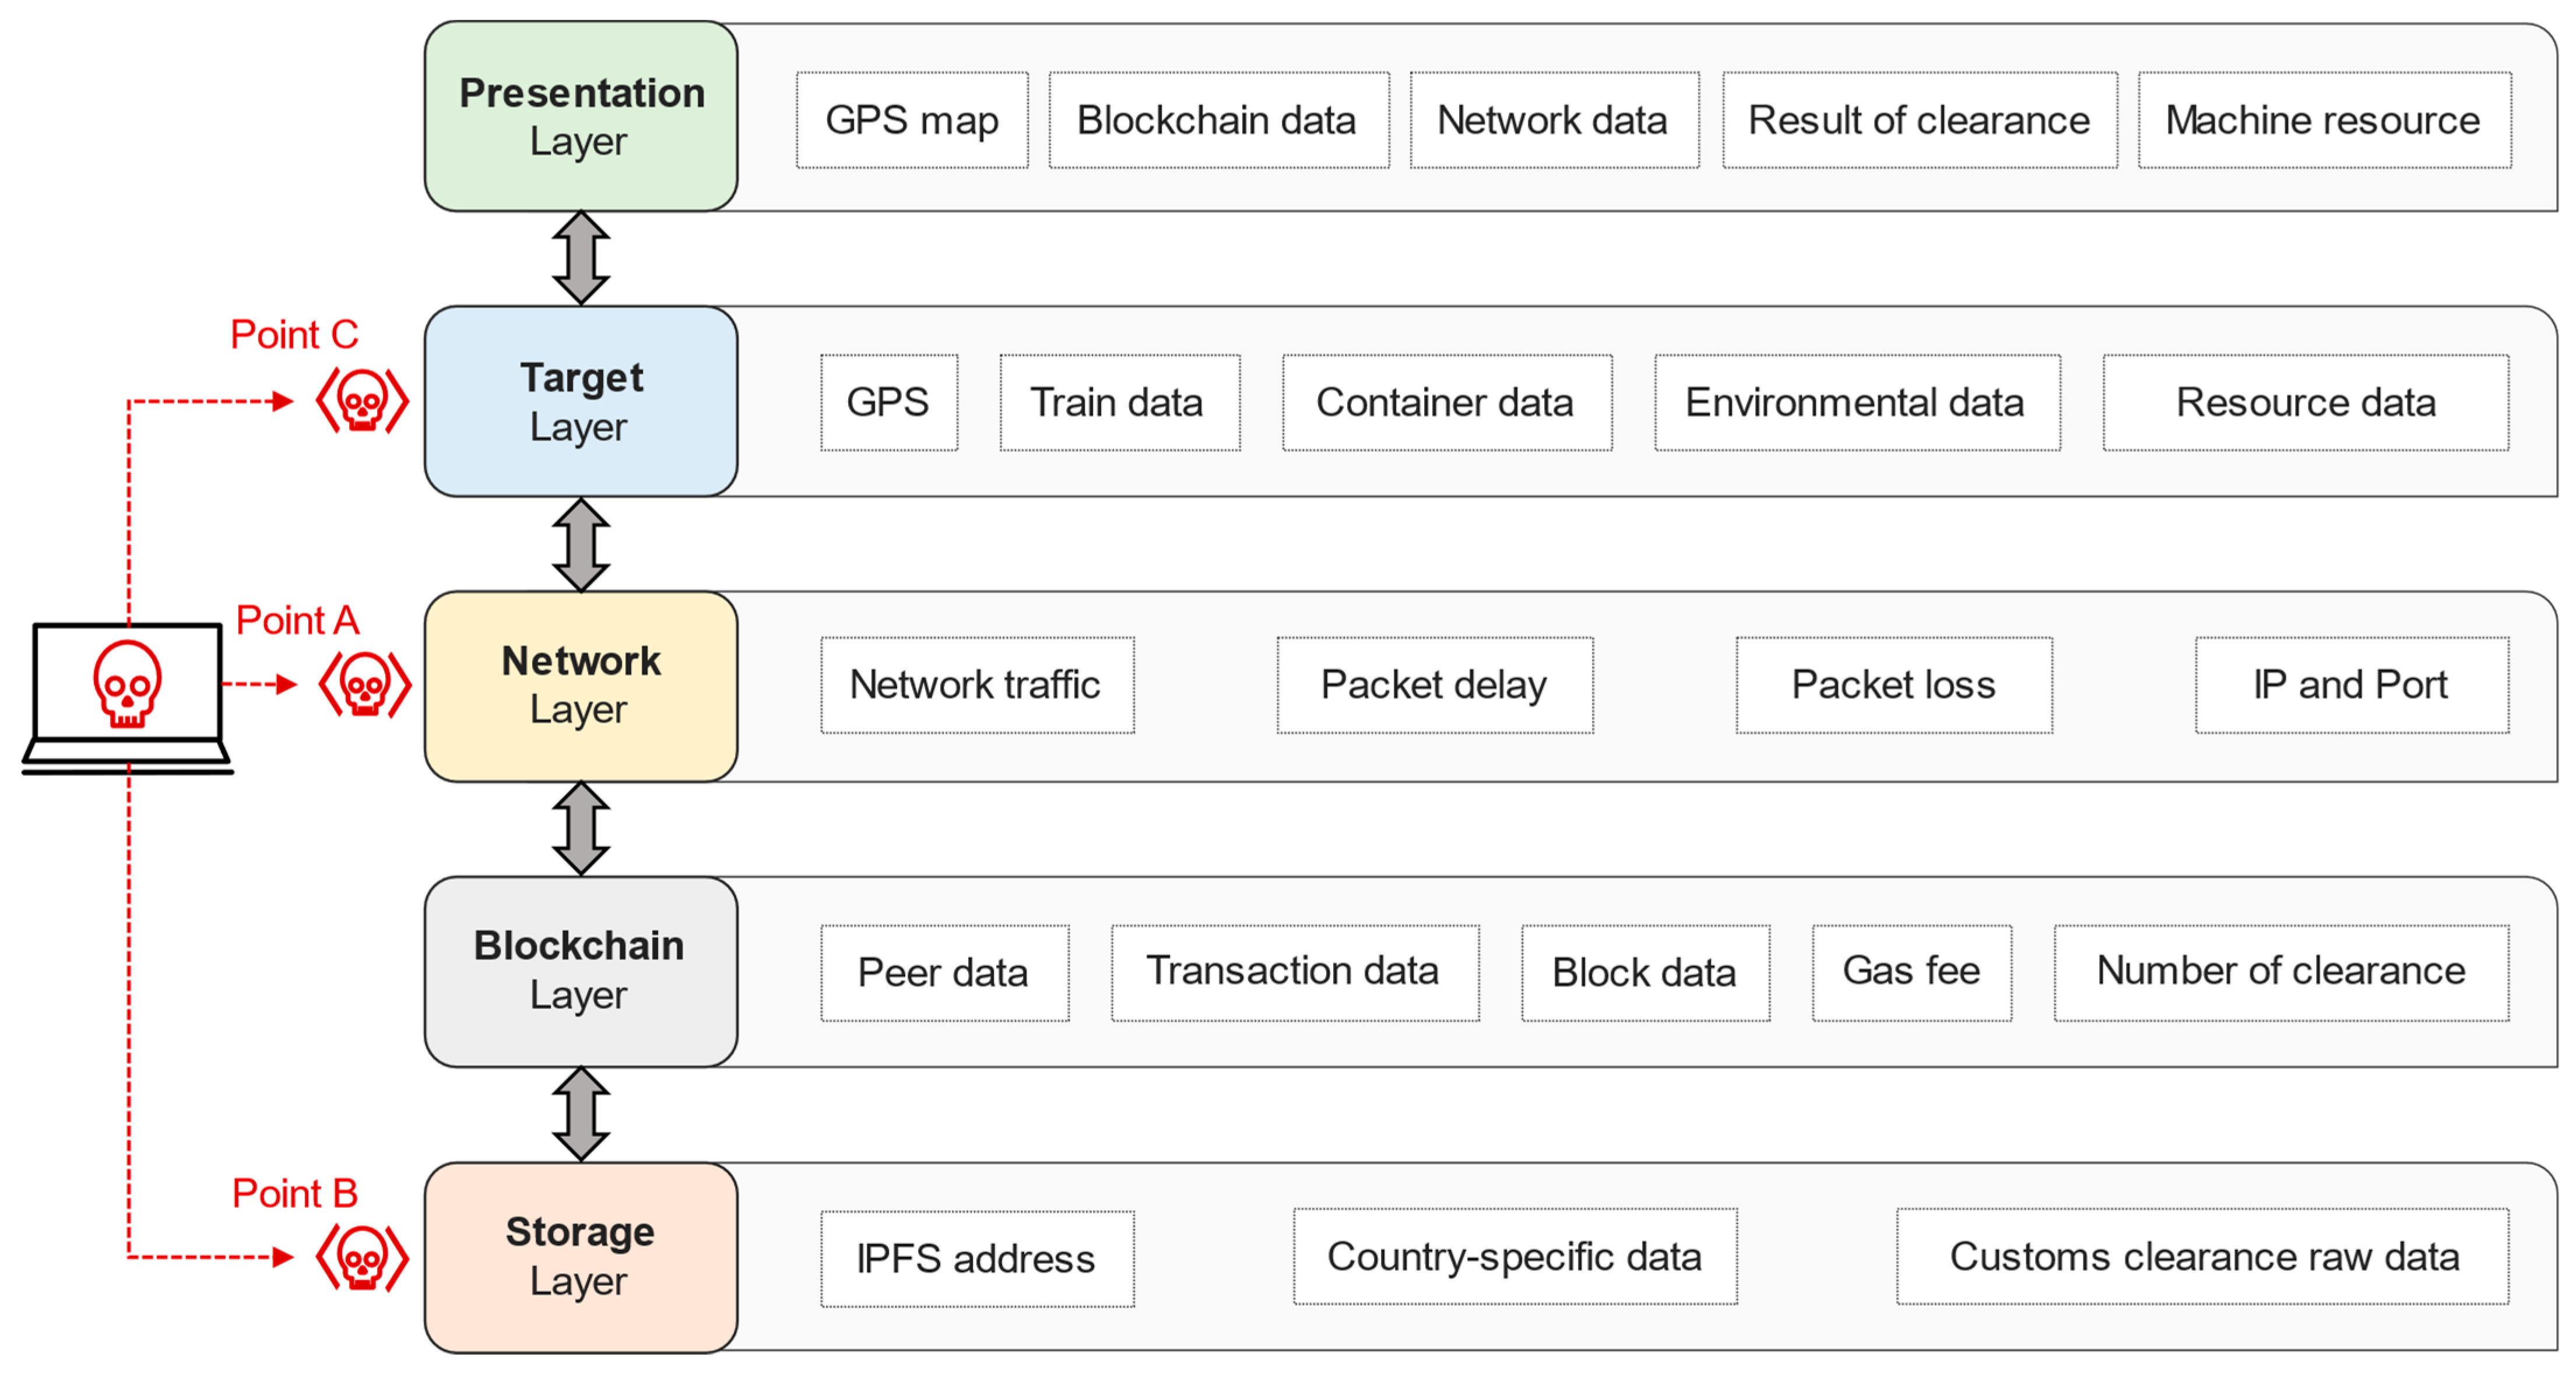Click the Storage Layer block

581,1257
